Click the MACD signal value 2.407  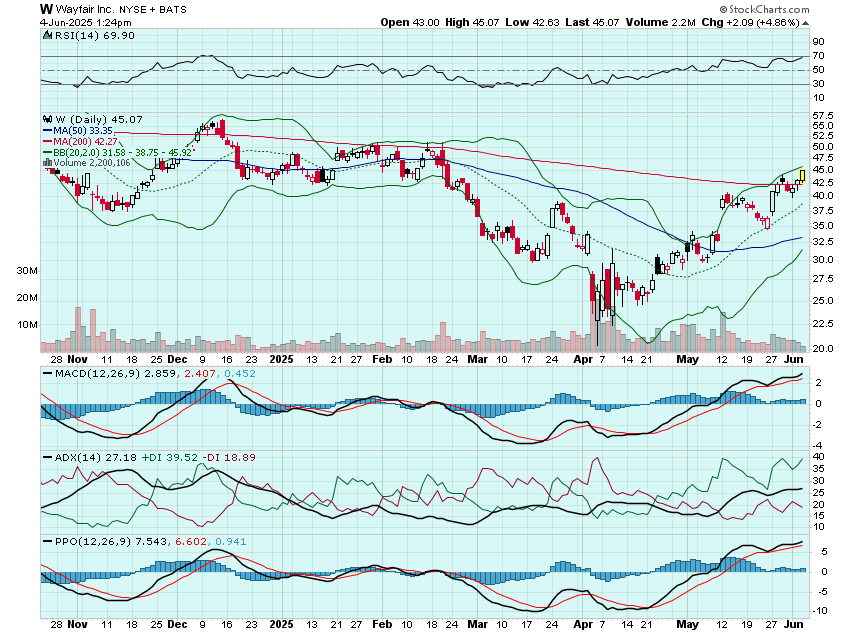[200, 373]
